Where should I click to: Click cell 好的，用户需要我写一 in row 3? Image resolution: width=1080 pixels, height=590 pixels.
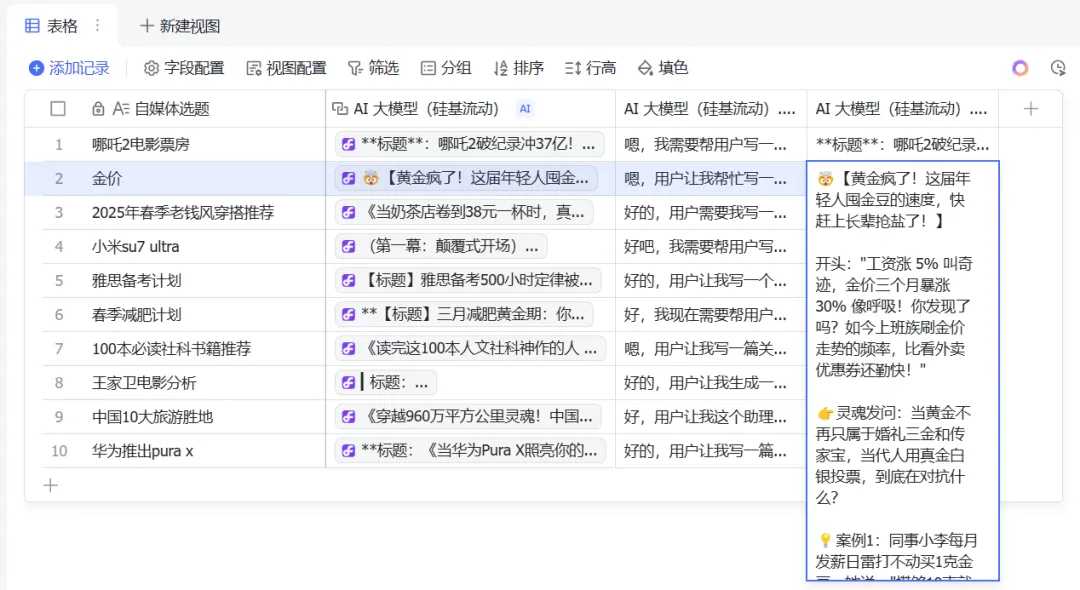click(x=711, y=213)
